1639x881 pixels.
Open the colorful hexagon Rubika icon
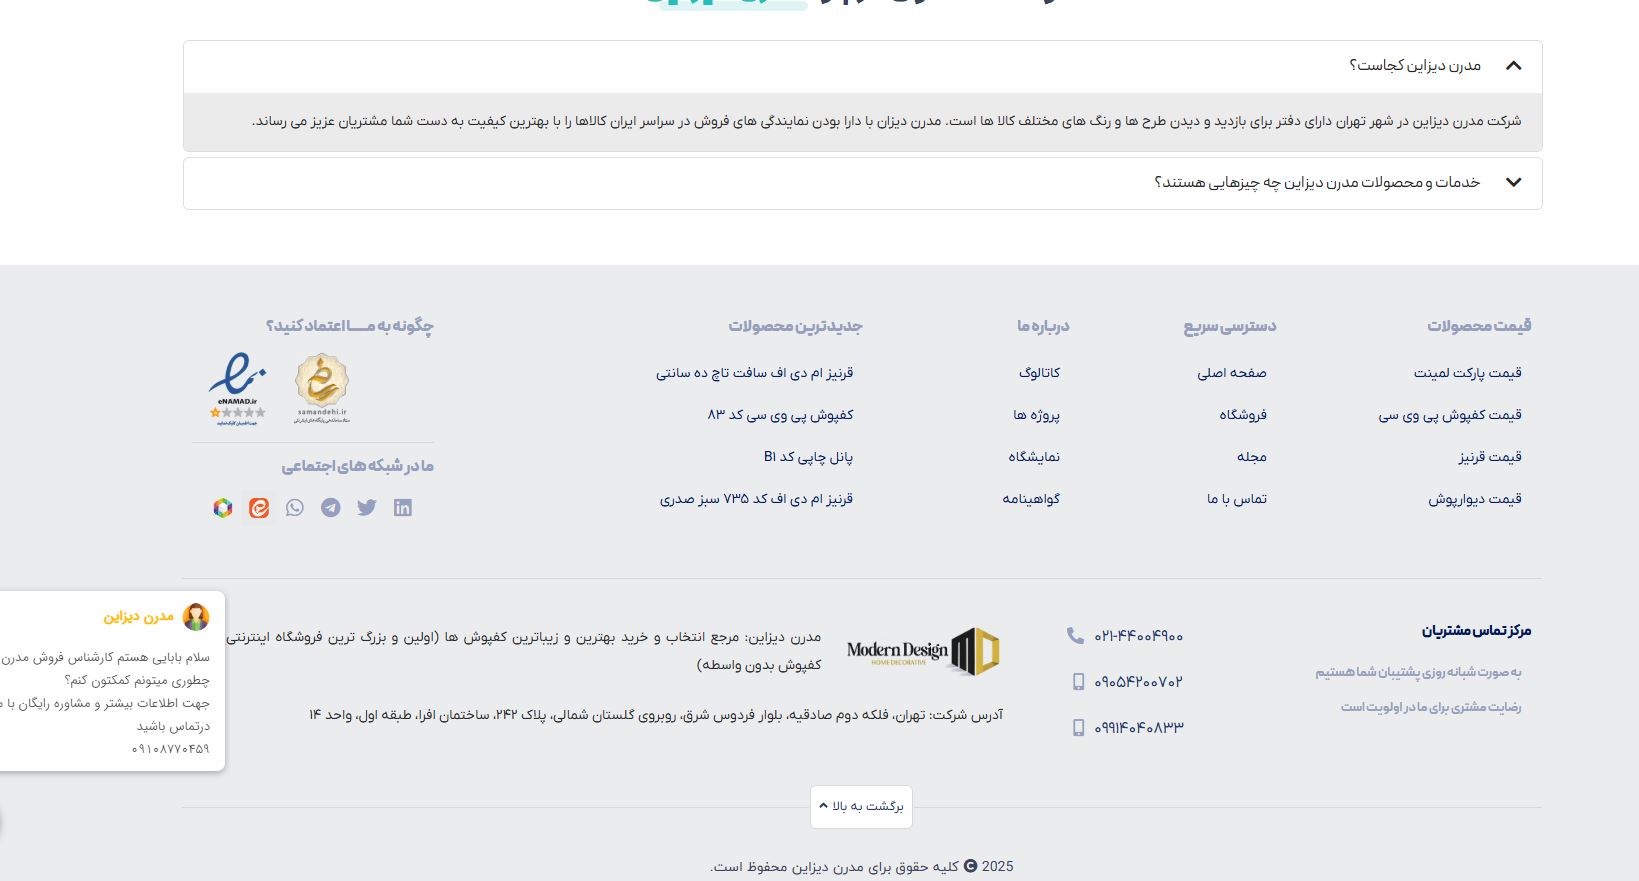[x=223, y=508]
